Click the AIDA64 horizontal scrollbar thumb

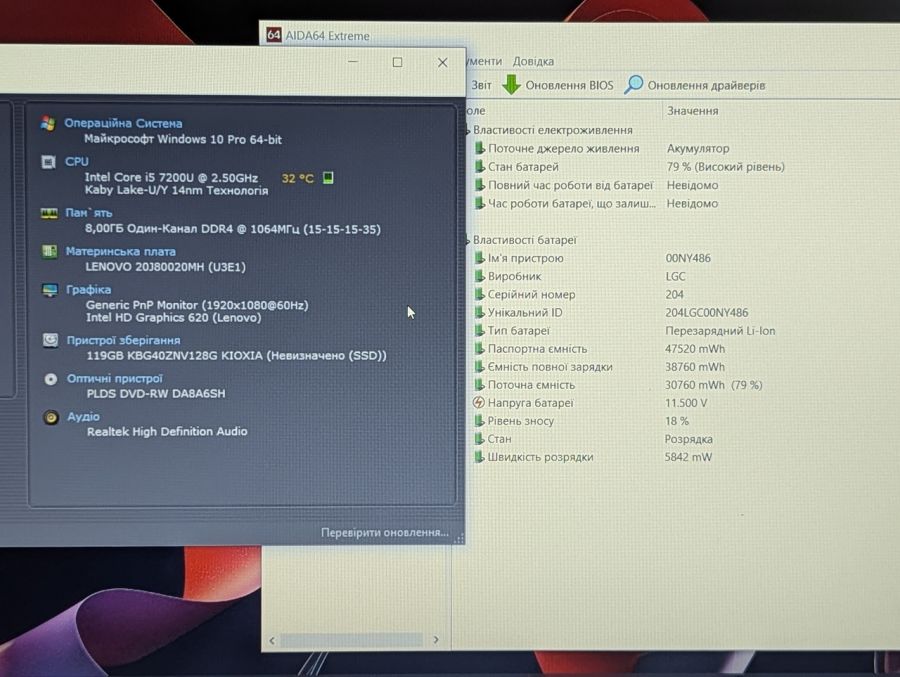click(x=351, y=640)
